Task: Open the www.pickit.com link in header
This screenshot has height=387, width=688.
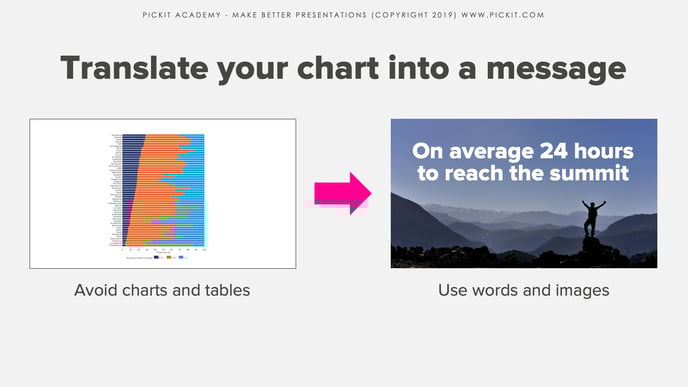Action: tap(503, 15)
